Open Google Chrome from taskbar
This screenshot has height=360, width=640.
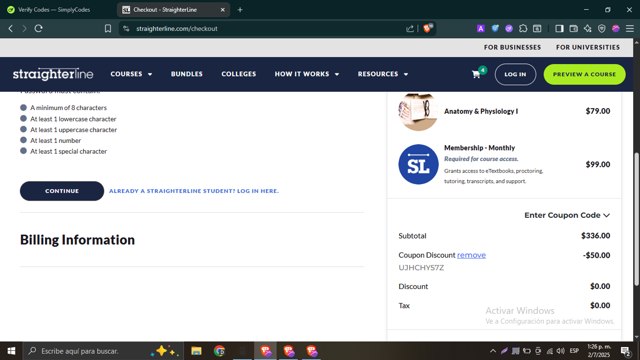220,351
